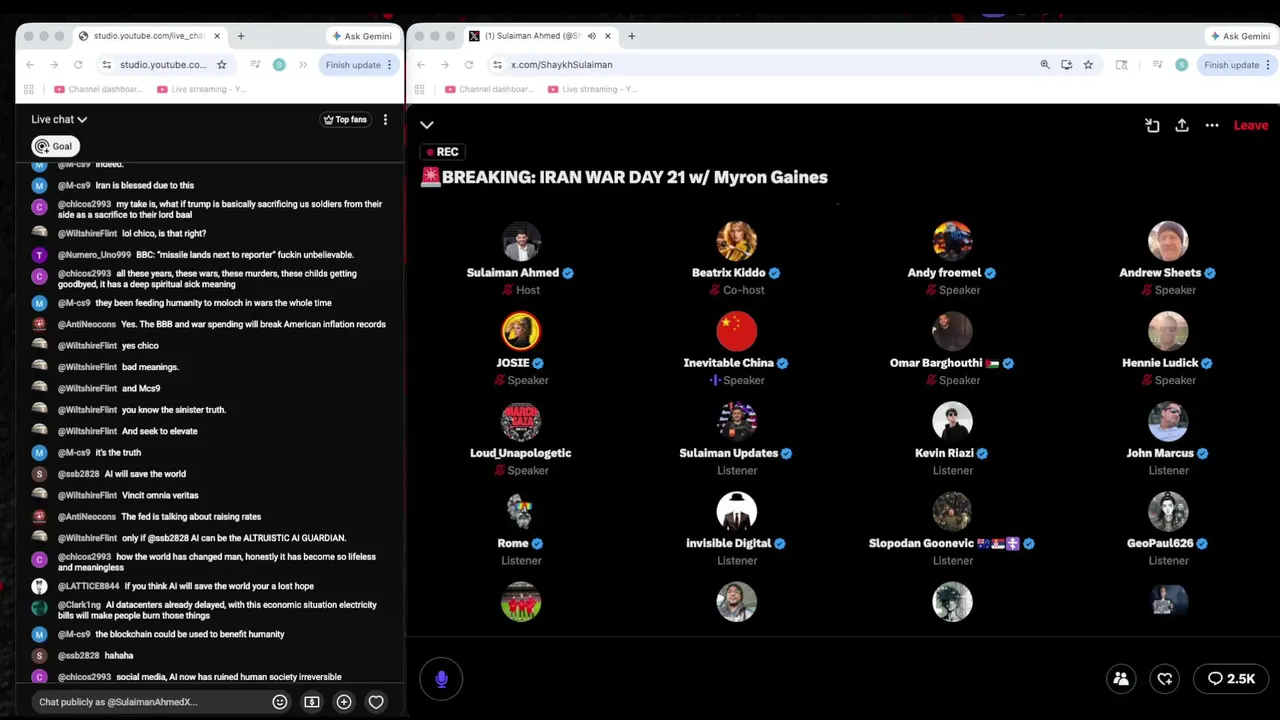Screen dimensions: 1280x720
Task: Select speaker name Omar Barghouthi
Action: point(936,363)
